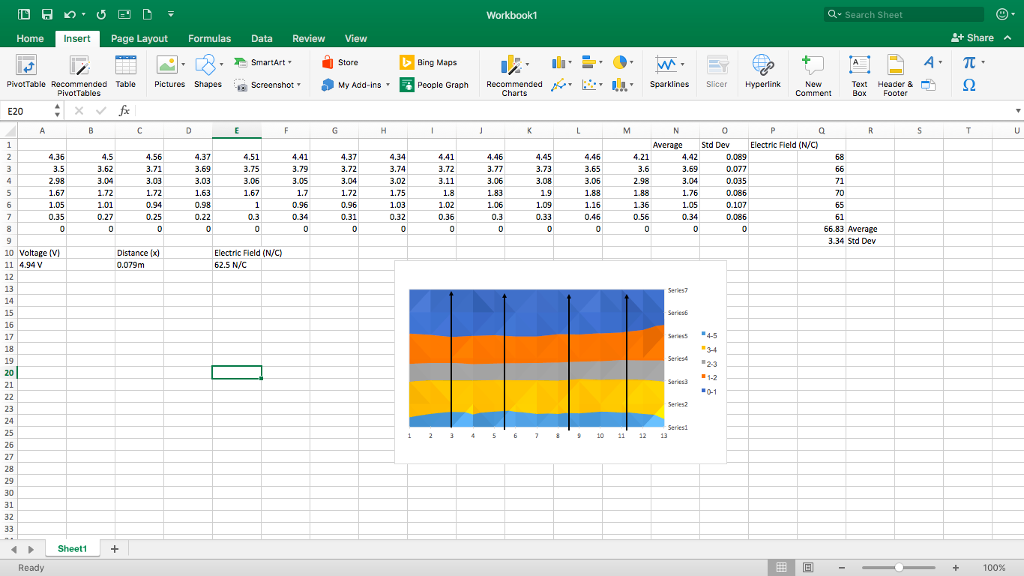
Task: Open the Formulas tab
Action: [209, 38]
